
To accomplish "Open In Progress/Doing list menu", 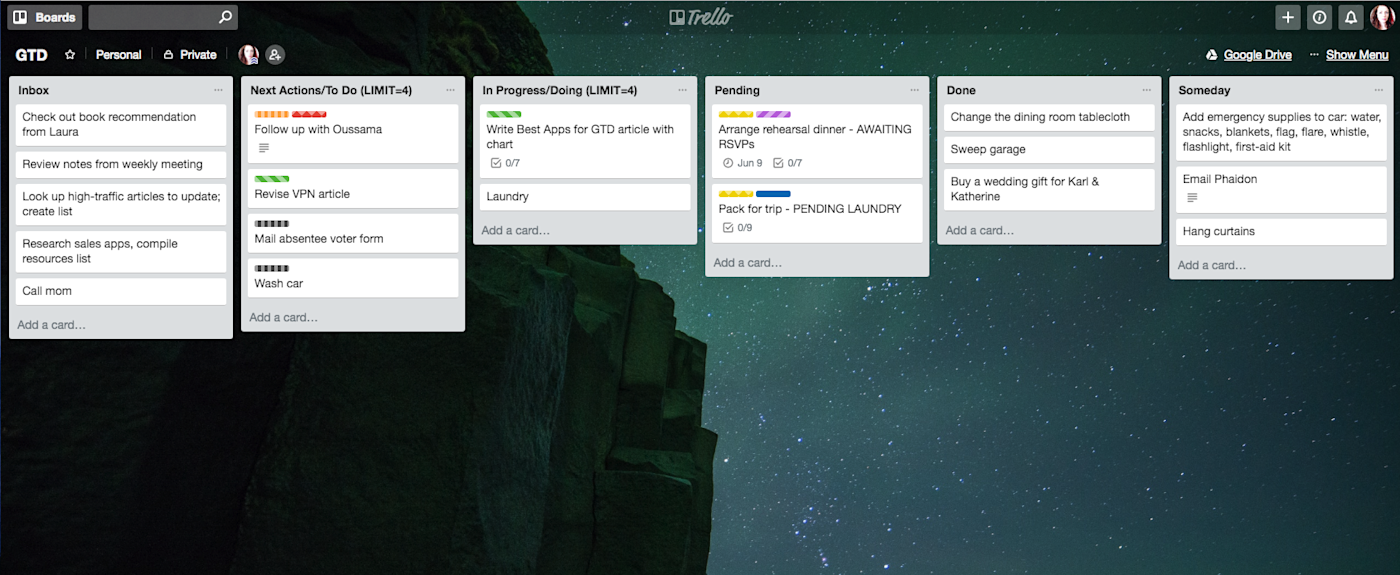I will click(682, 90).
